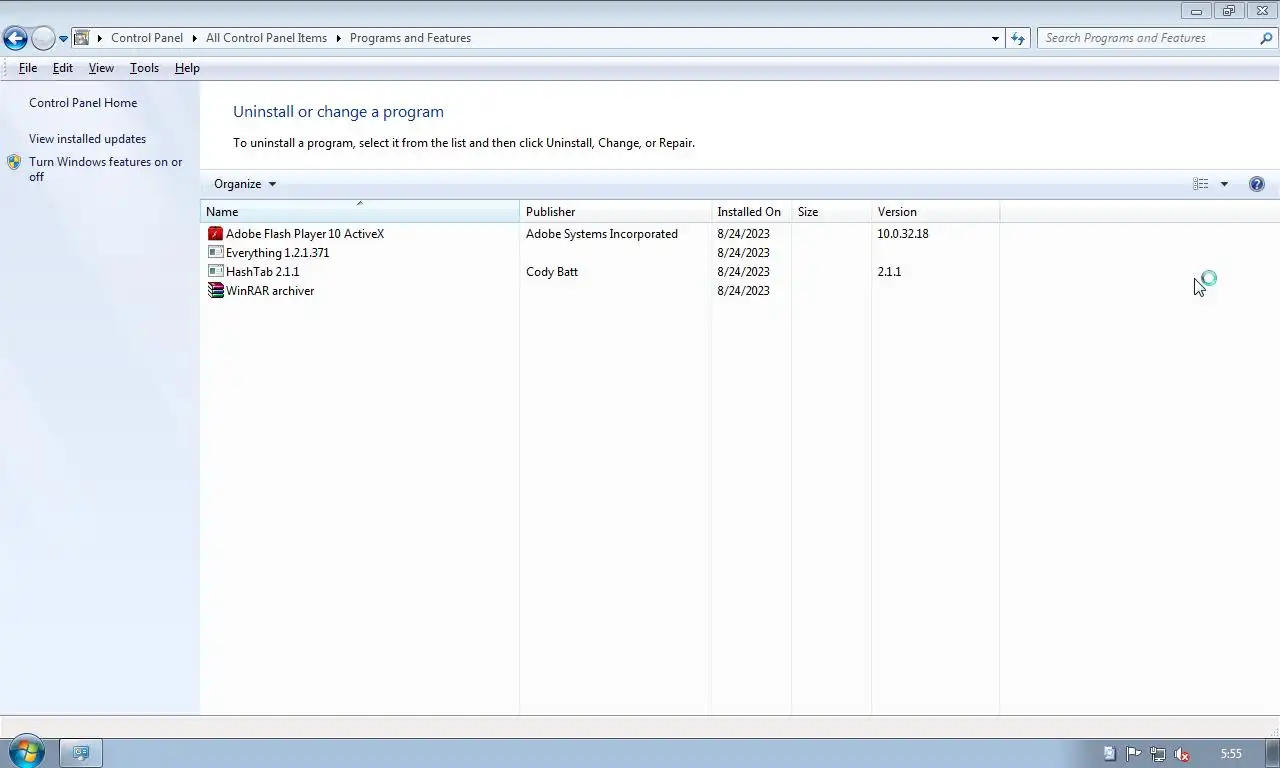Open the Tools menu
Viewport: 1280px width, 768px height.
144,68
